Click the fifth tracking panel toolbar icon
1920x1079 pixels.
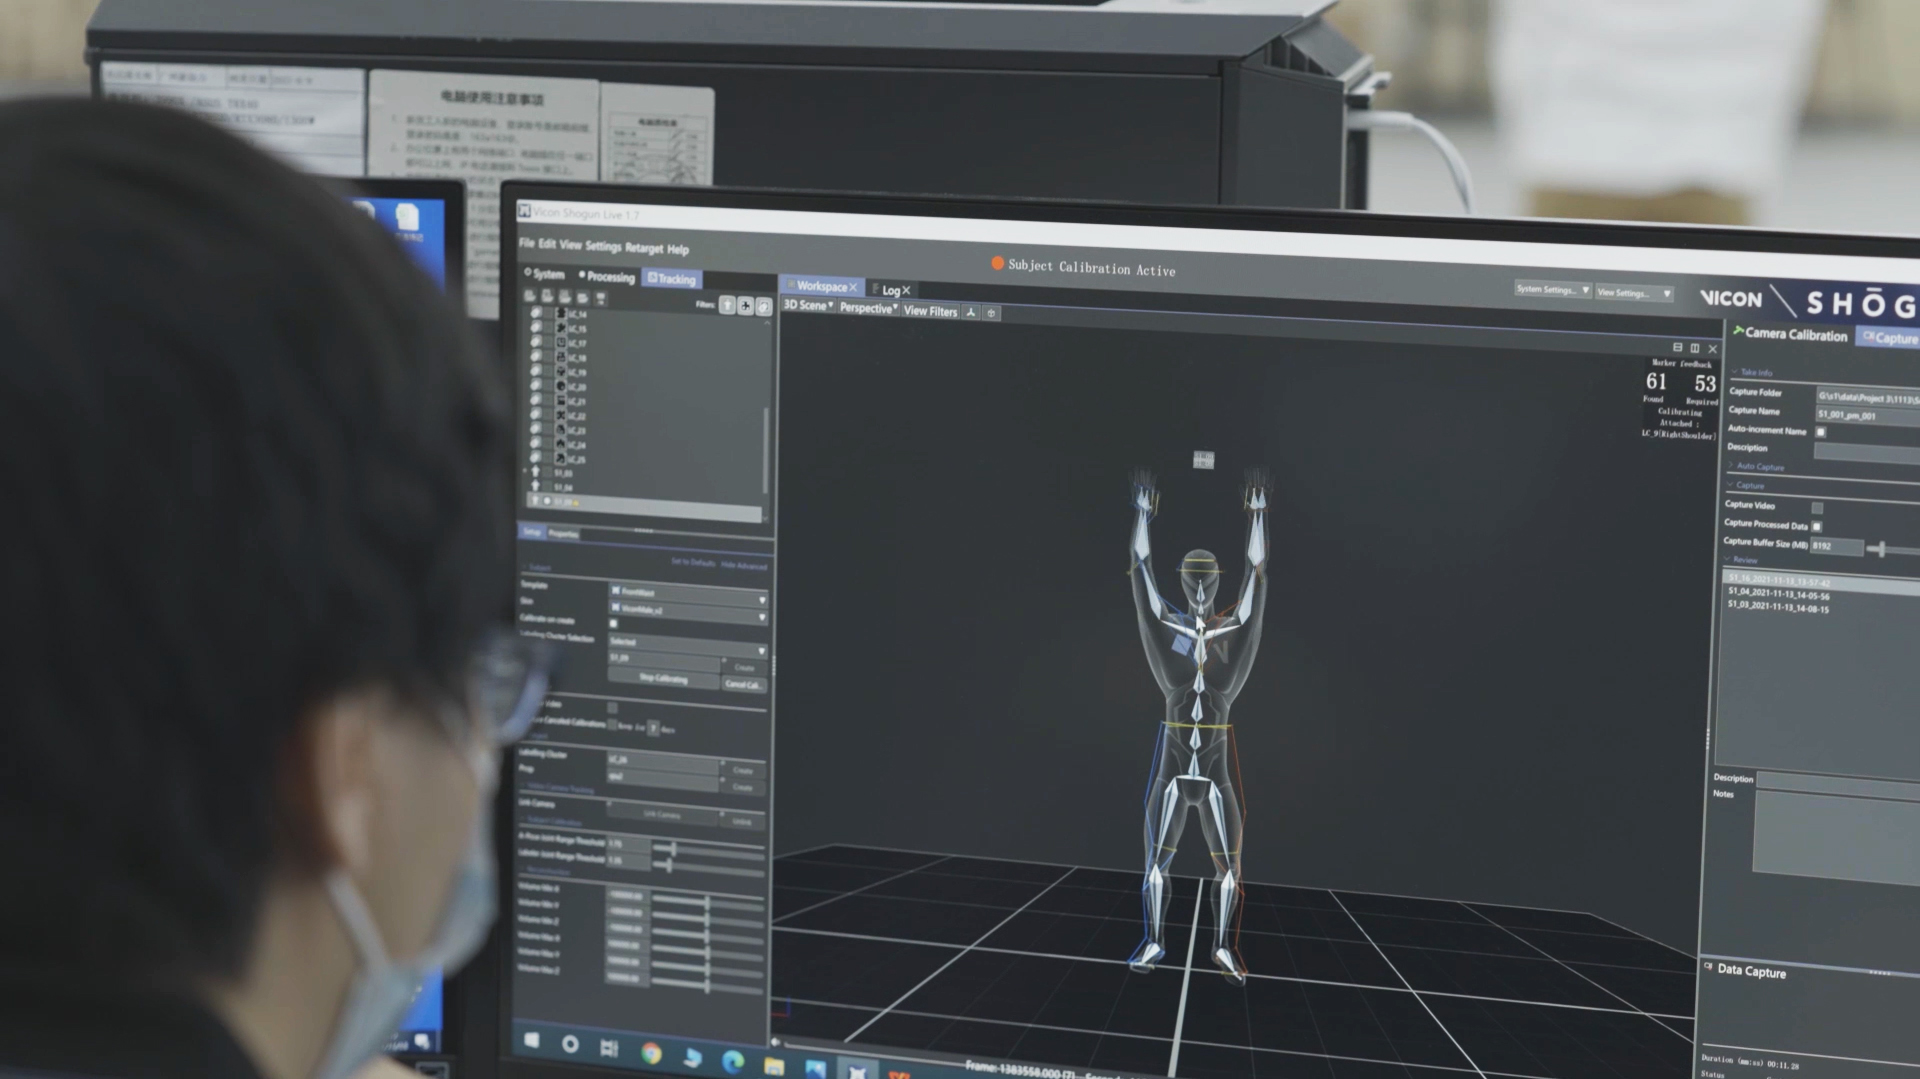point(600,299)
